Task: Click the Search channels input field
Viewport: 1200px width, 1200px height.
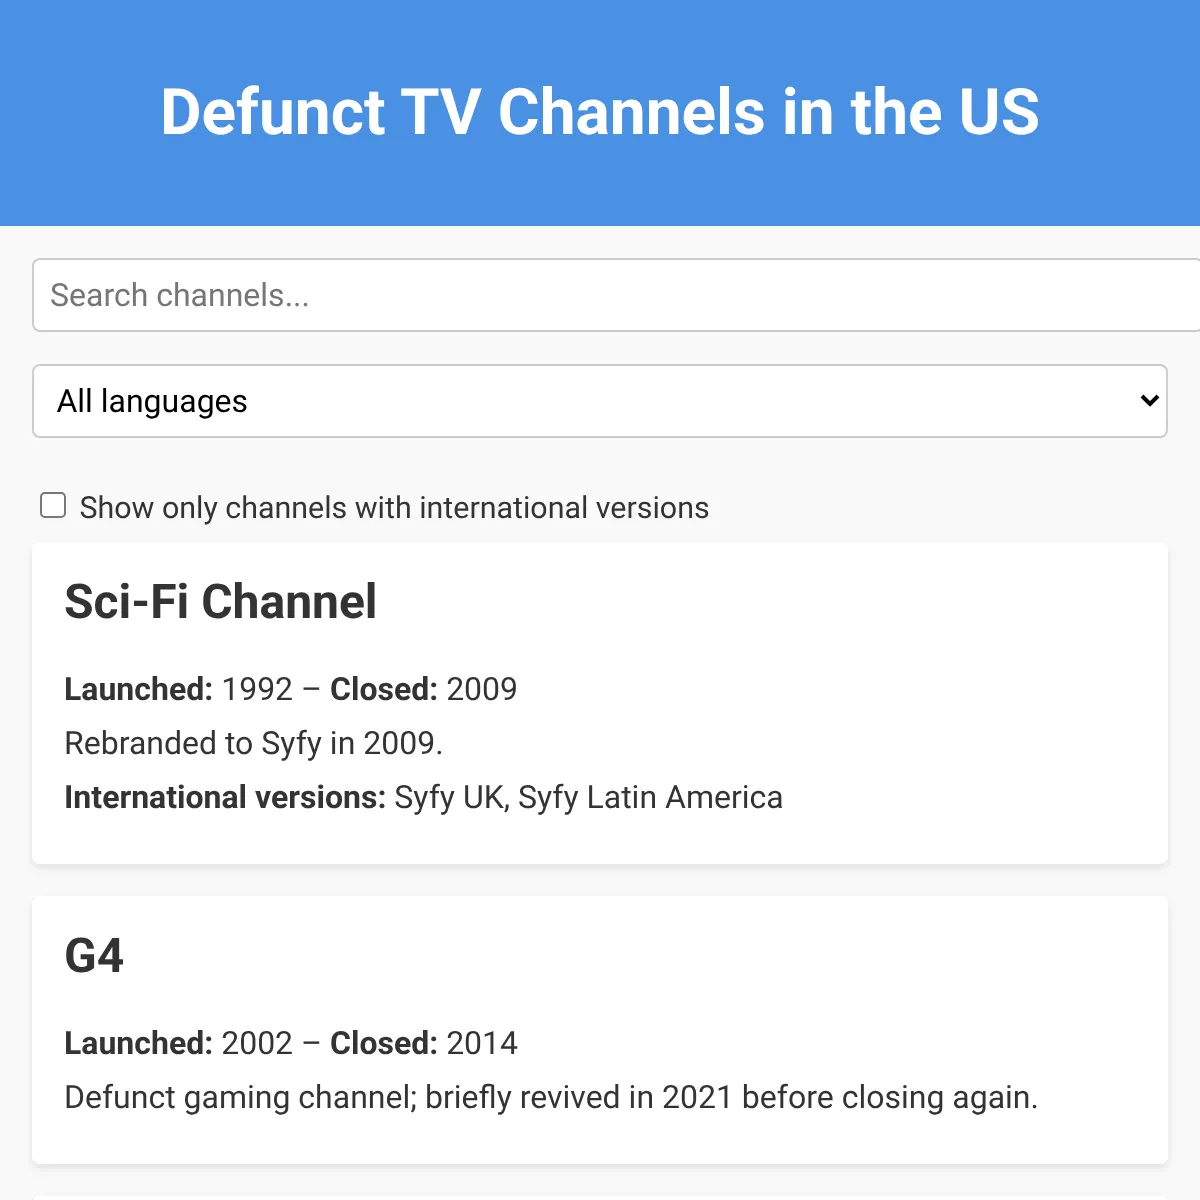Action: pos(600,295)
